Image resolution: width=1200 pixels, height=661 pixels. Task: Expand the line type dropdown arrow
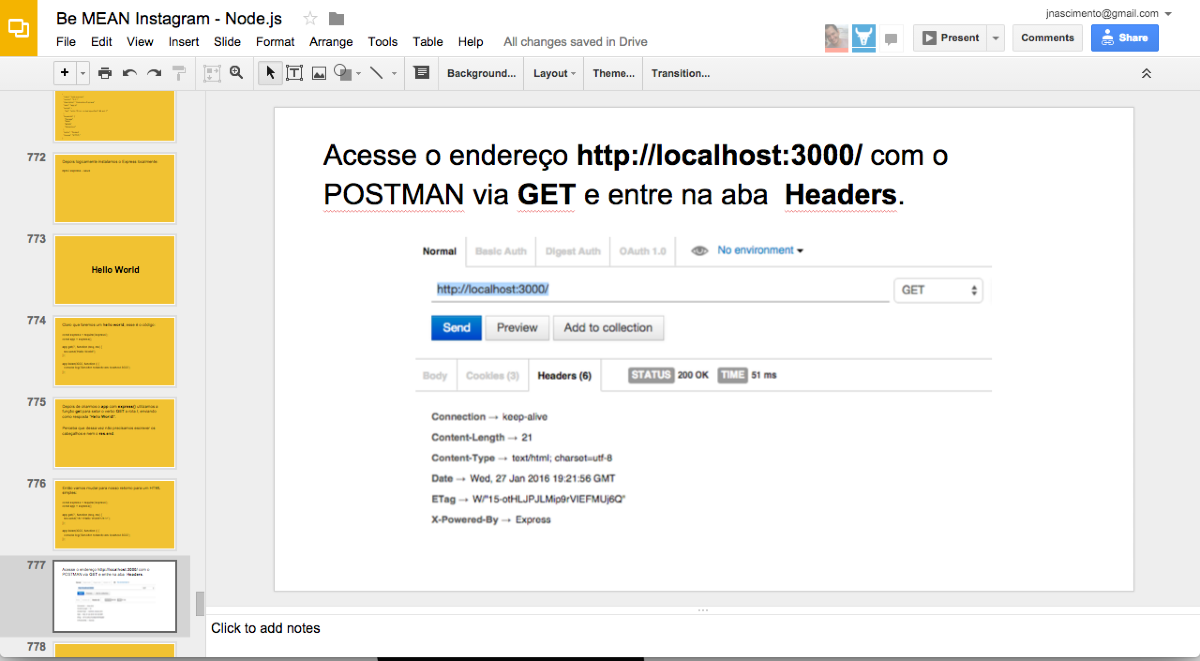coord(394,73)
